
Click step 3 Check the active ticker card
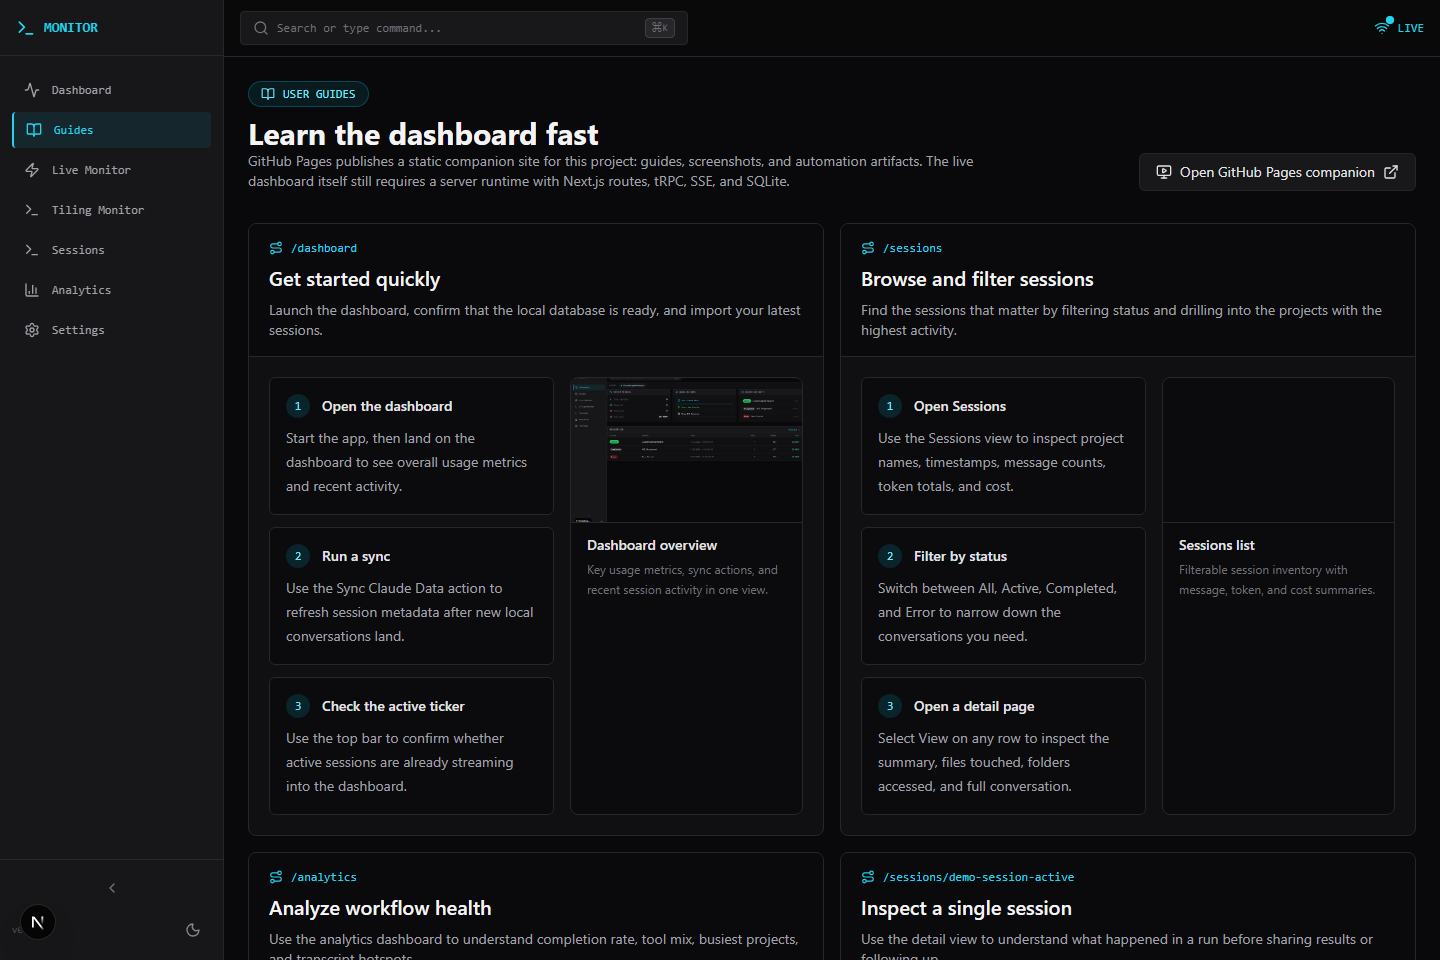[x=411, y=746]
